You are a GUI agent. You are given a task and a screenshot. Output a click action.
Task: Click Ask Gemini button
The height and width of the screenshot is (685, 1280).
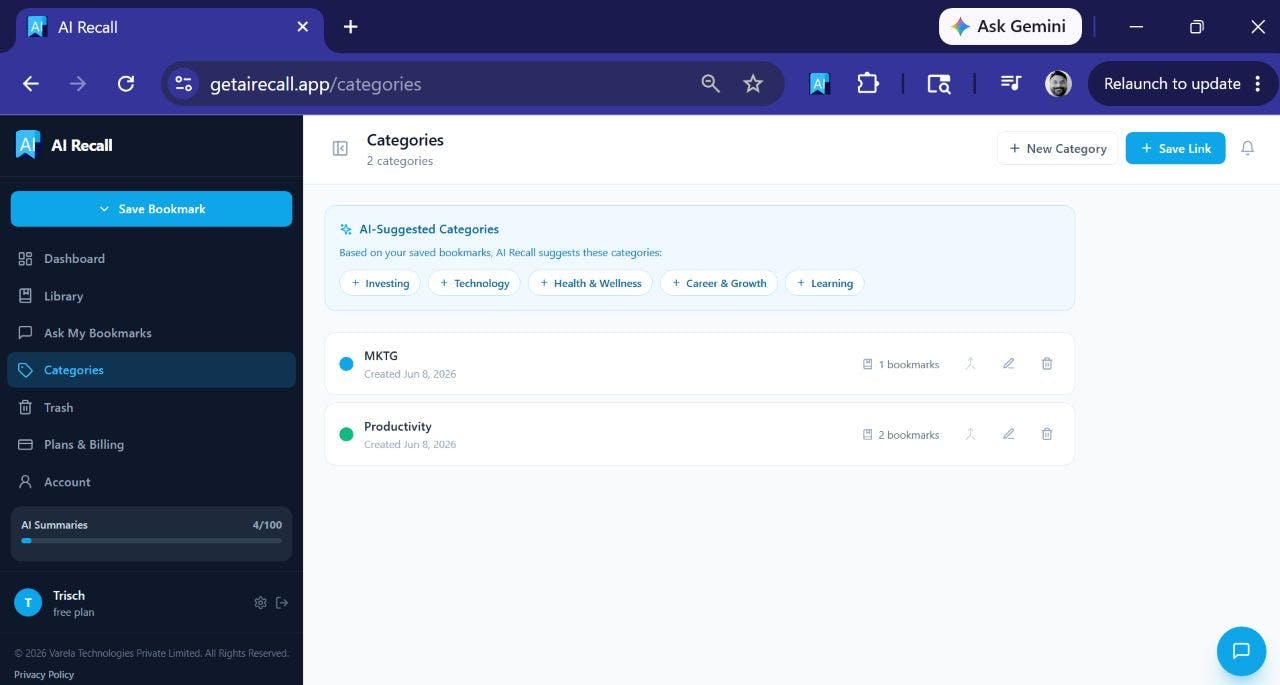pyautogui.click(x=1010, y=27)
